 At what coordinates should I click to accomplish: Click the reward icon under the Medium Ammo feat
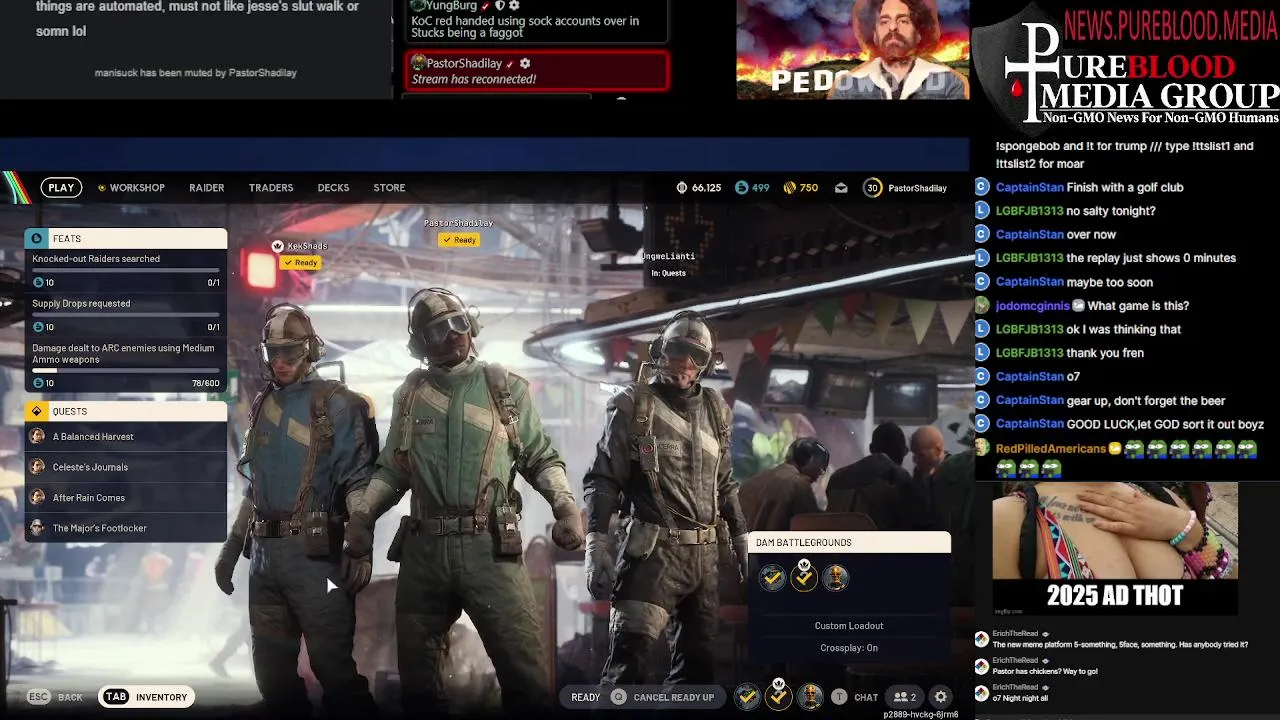[x=38, y=383]
